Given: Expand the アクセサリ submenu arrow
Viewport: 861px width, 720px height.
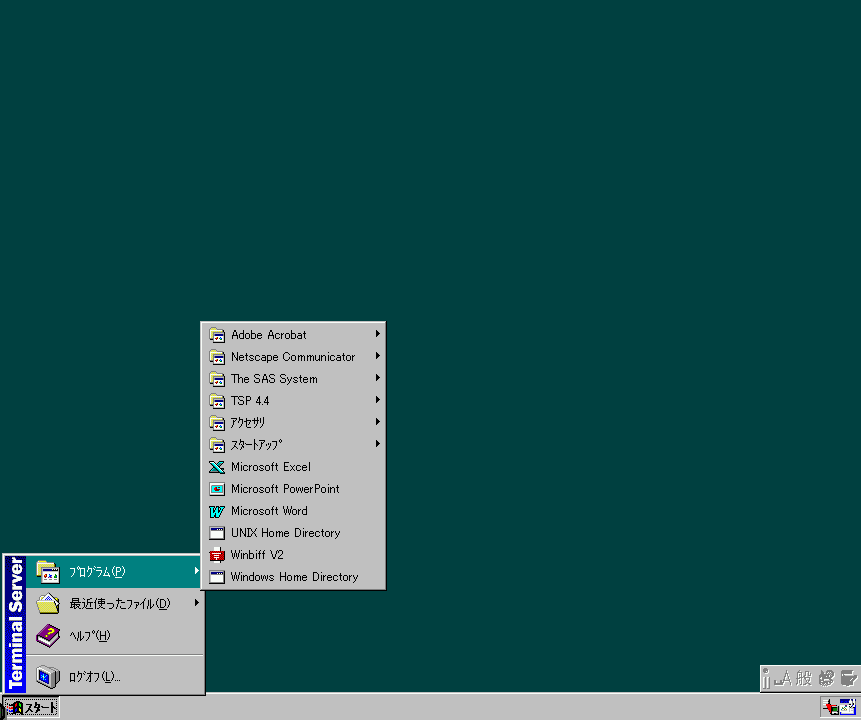Looking at the screenshot, I should 378,421.
